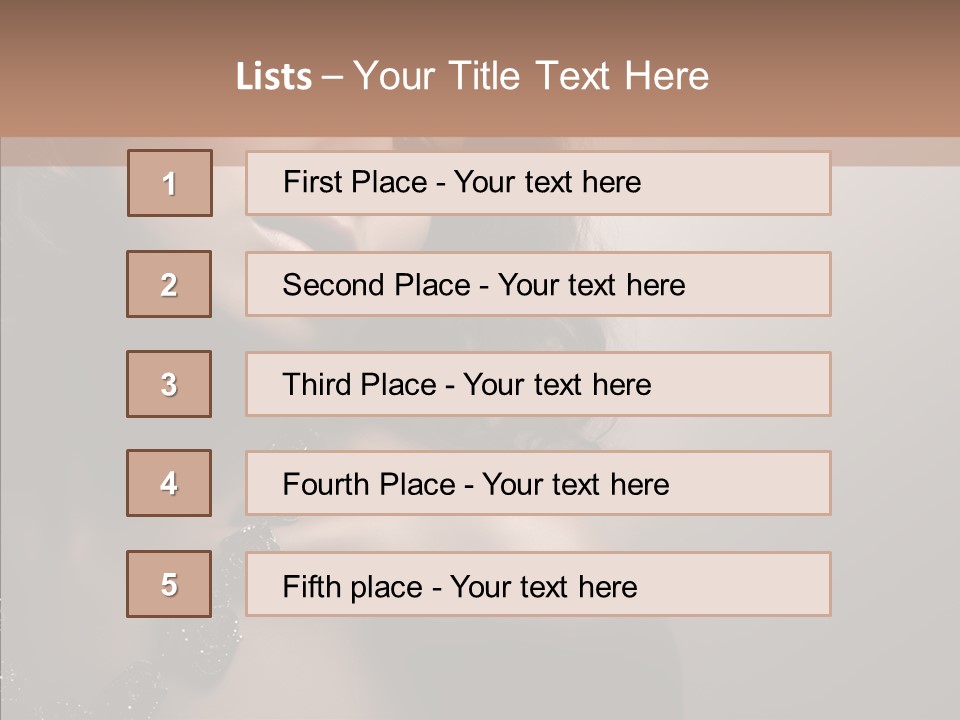Place cursor on "Fourth Place" text
960x720 pixels.
tap(369, 485)
